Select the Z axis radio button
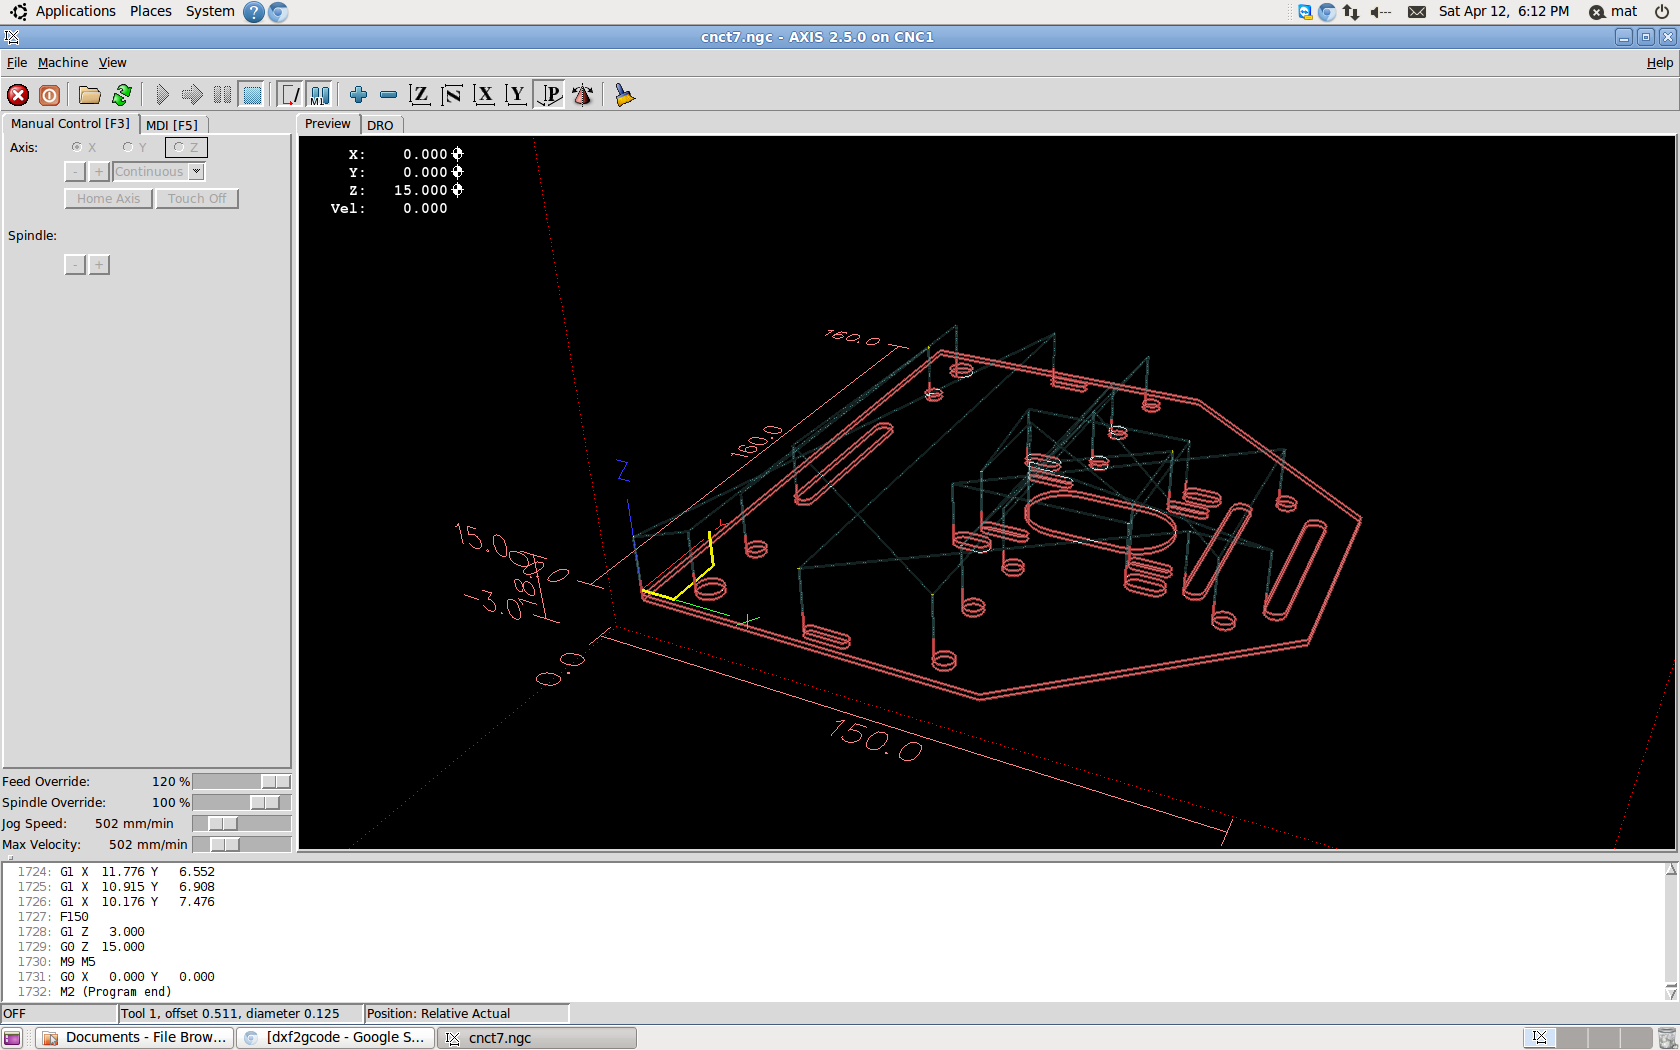 tap(179, 147)
